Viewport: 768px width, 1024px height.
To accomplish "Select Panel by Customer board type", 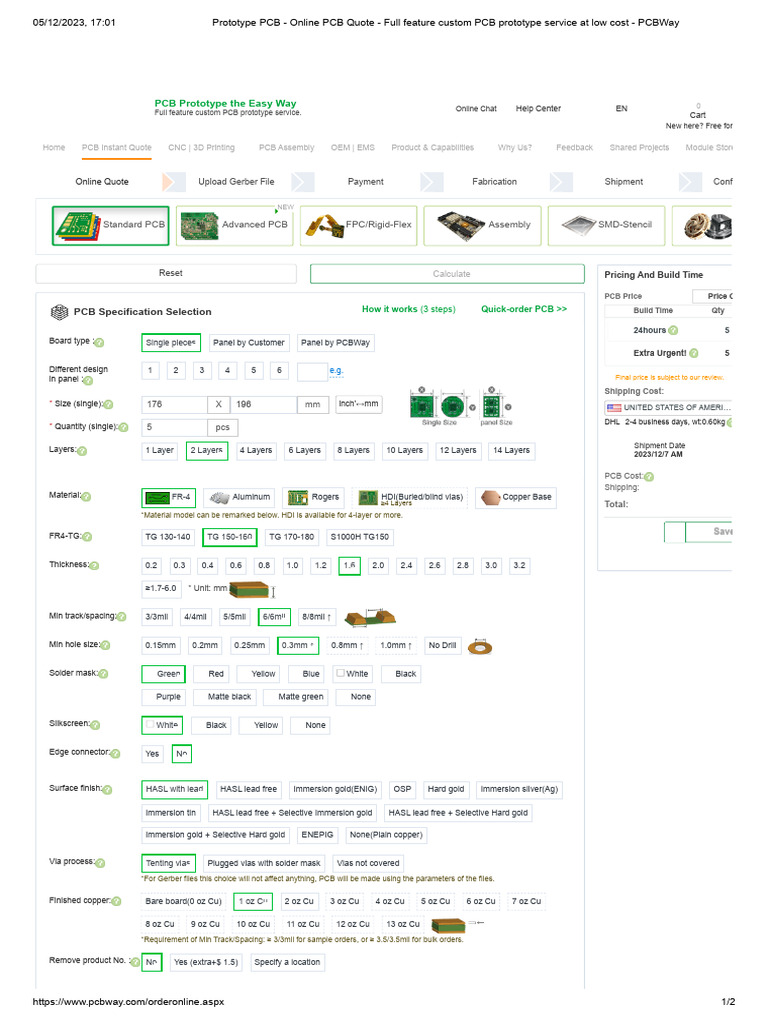I will [x=249, y=343].
